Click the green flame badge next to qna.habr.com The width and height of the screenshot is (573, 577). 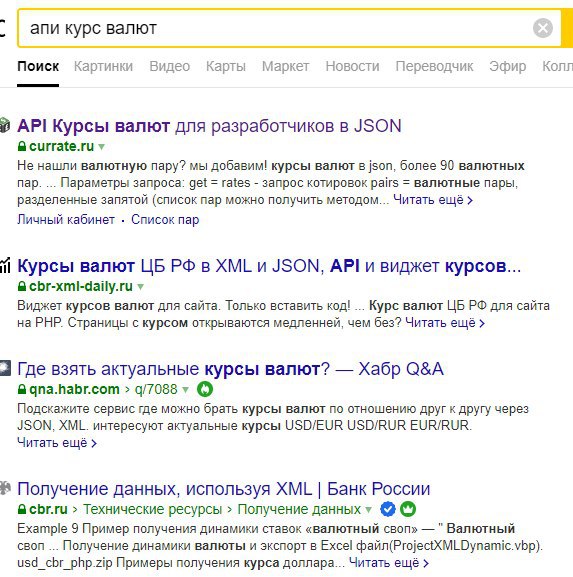pos(205,389)
